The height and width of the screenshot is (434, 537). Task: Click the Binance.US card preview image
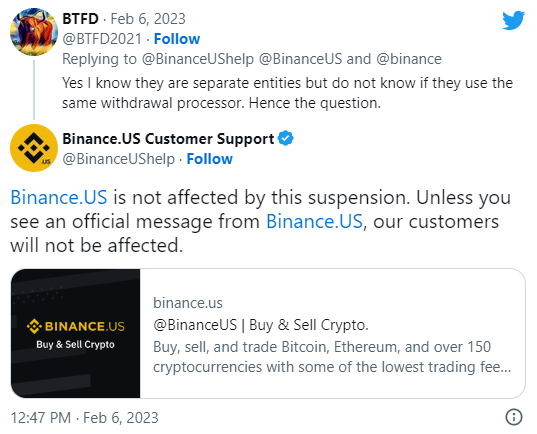[75, 333]
